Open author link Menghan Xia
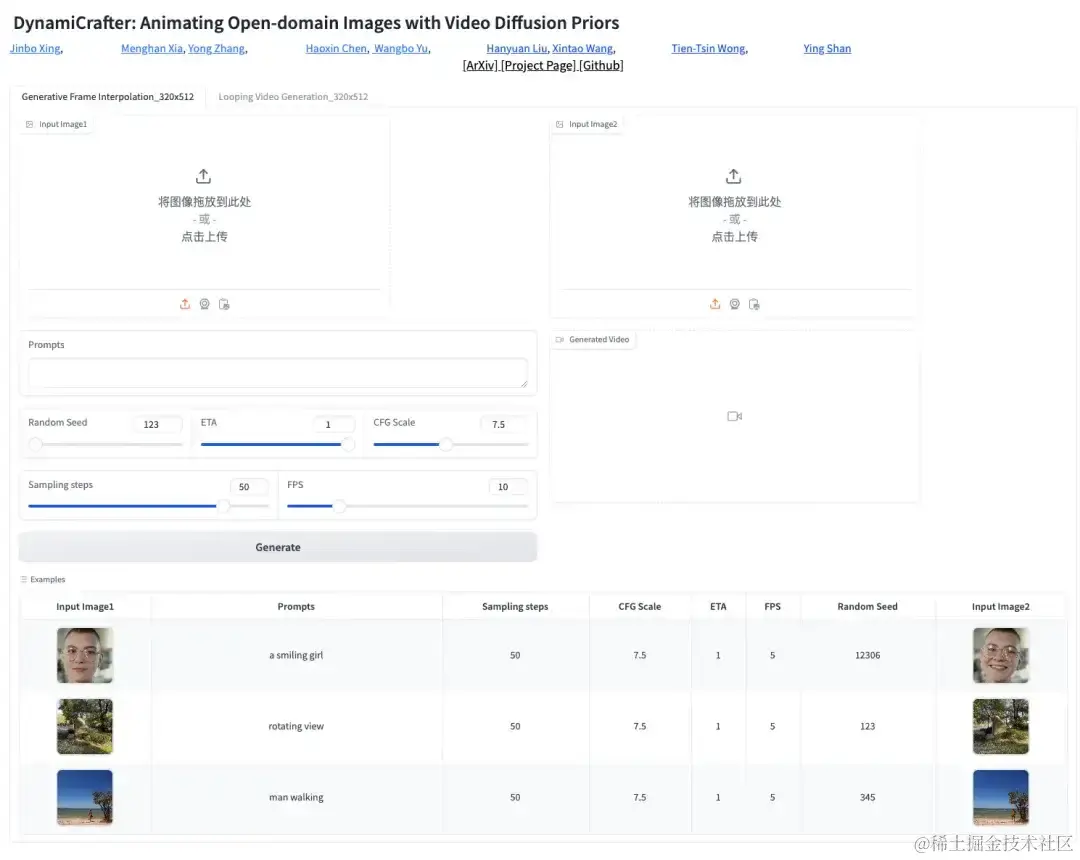Image resolution: width=1080 pixels, height=860 pixels. point(152,48)
